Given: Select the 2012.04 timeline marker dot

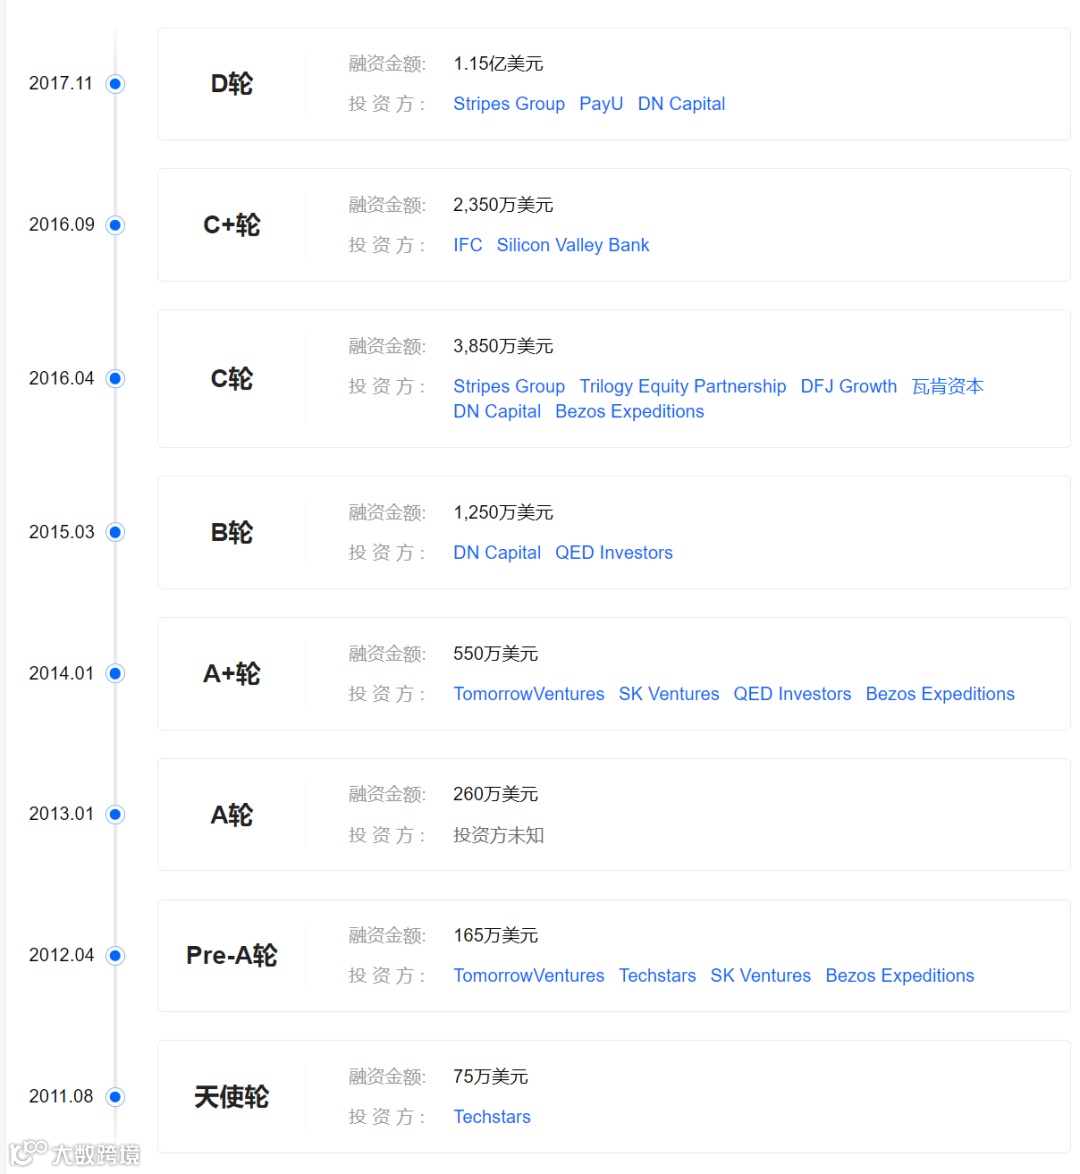Looking at the screenshot, I should coord(115,955).
